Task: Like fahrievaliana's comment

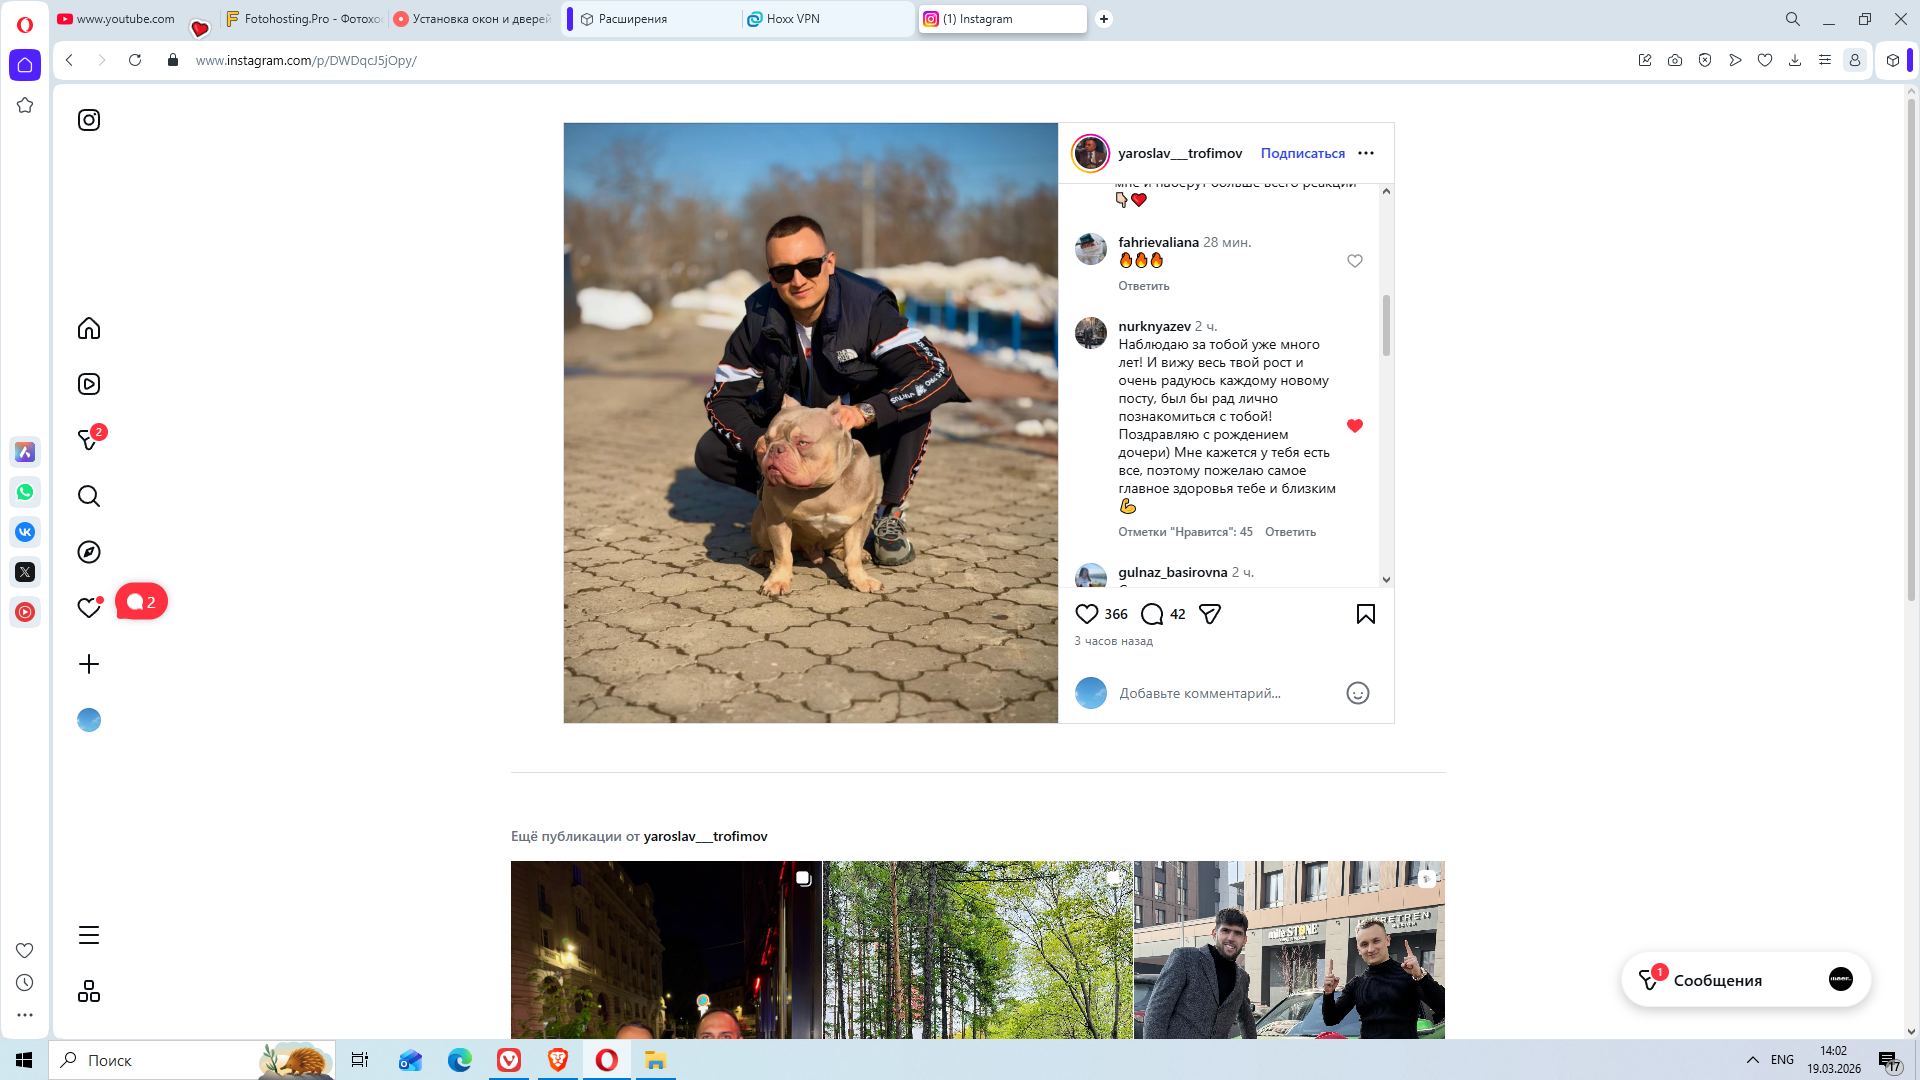Action: click(x=1355, y=261)
